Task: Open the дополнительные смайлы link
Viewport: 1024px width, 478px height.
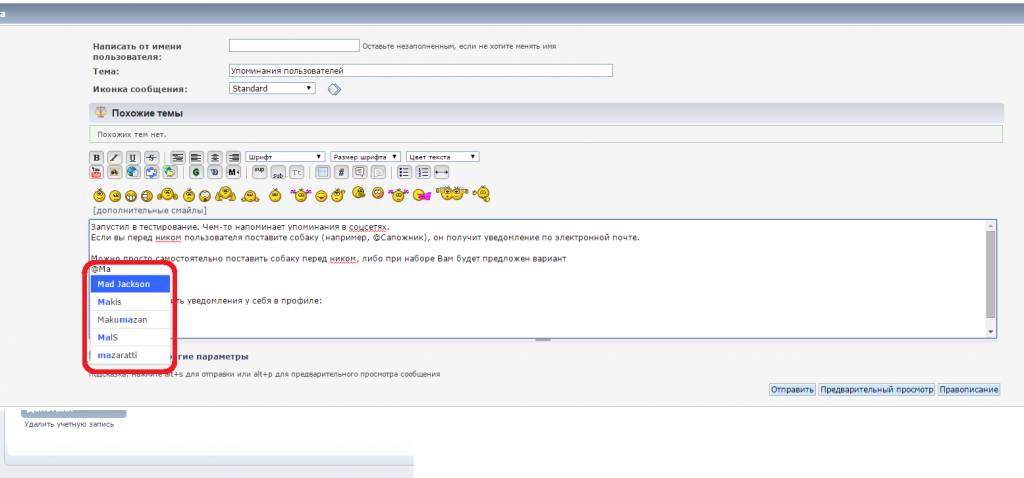Action: pos(150,210)
